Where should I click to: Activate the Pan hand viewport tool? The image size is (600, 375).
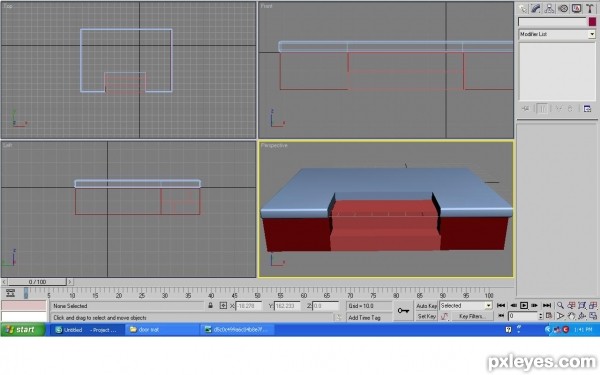571,316
